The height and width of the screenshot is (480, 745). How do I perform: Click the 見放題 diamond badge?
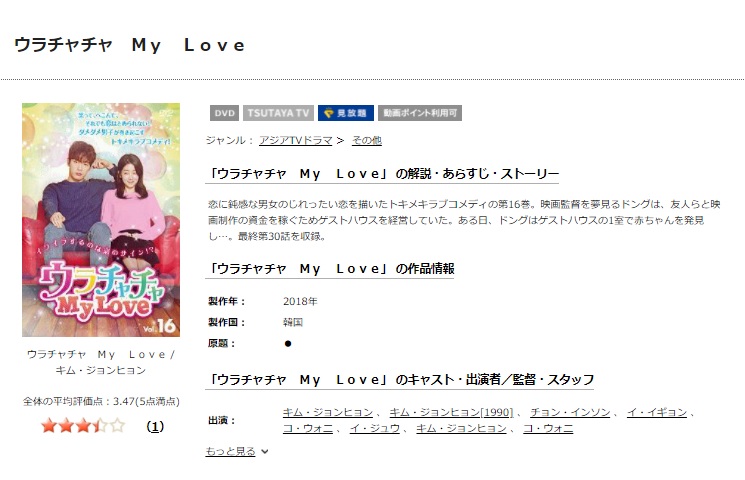tap(345, 113)
